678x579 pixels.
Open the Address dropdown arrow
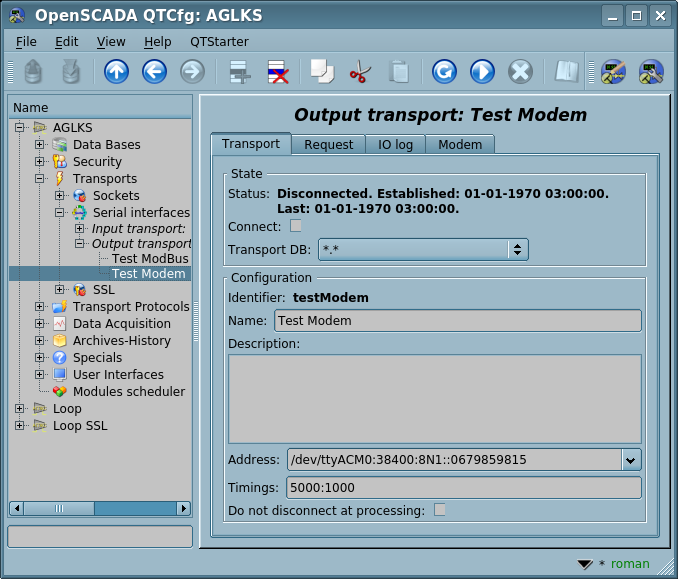(631, 460)
